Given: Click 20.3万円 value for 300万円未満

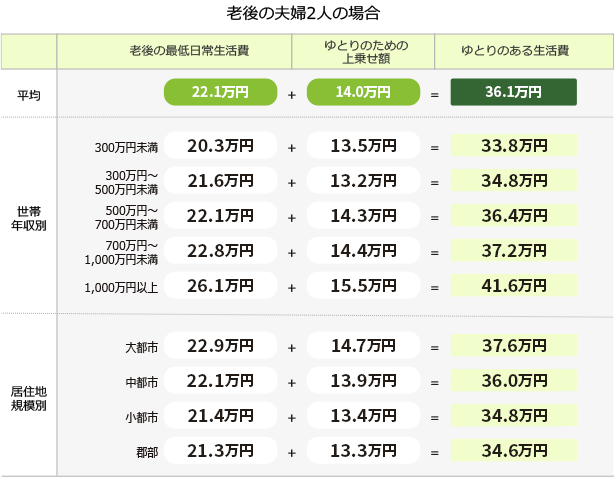Looking at the screenshot, I should (220, 145).
